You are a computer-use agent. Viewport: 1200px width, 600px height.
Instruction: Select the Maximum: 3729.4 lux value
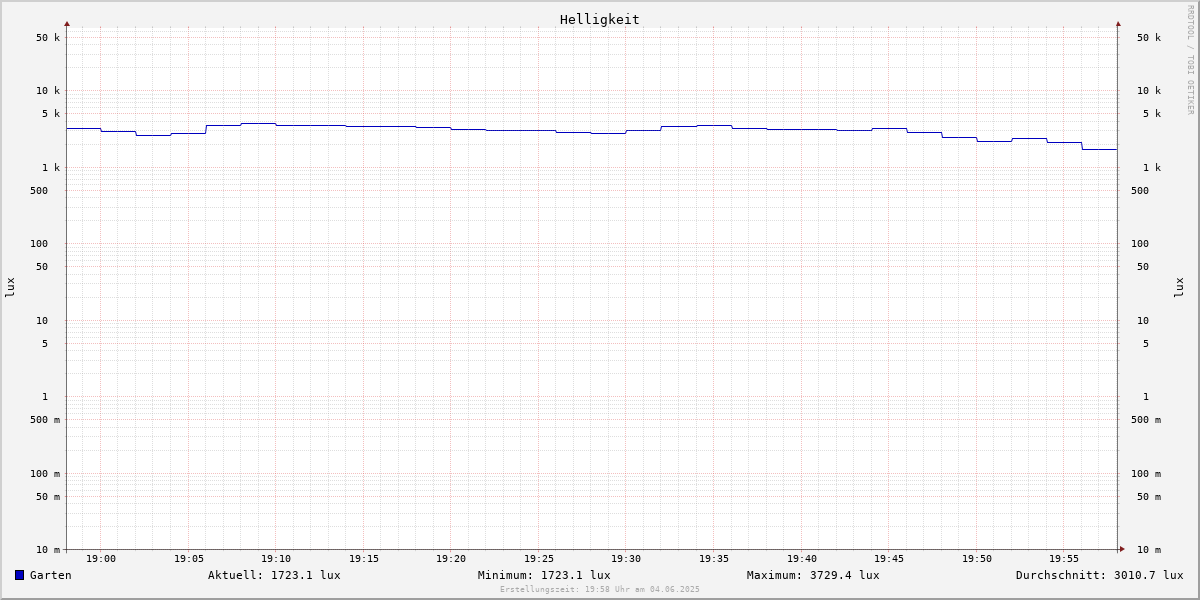[x=813, y=575]
